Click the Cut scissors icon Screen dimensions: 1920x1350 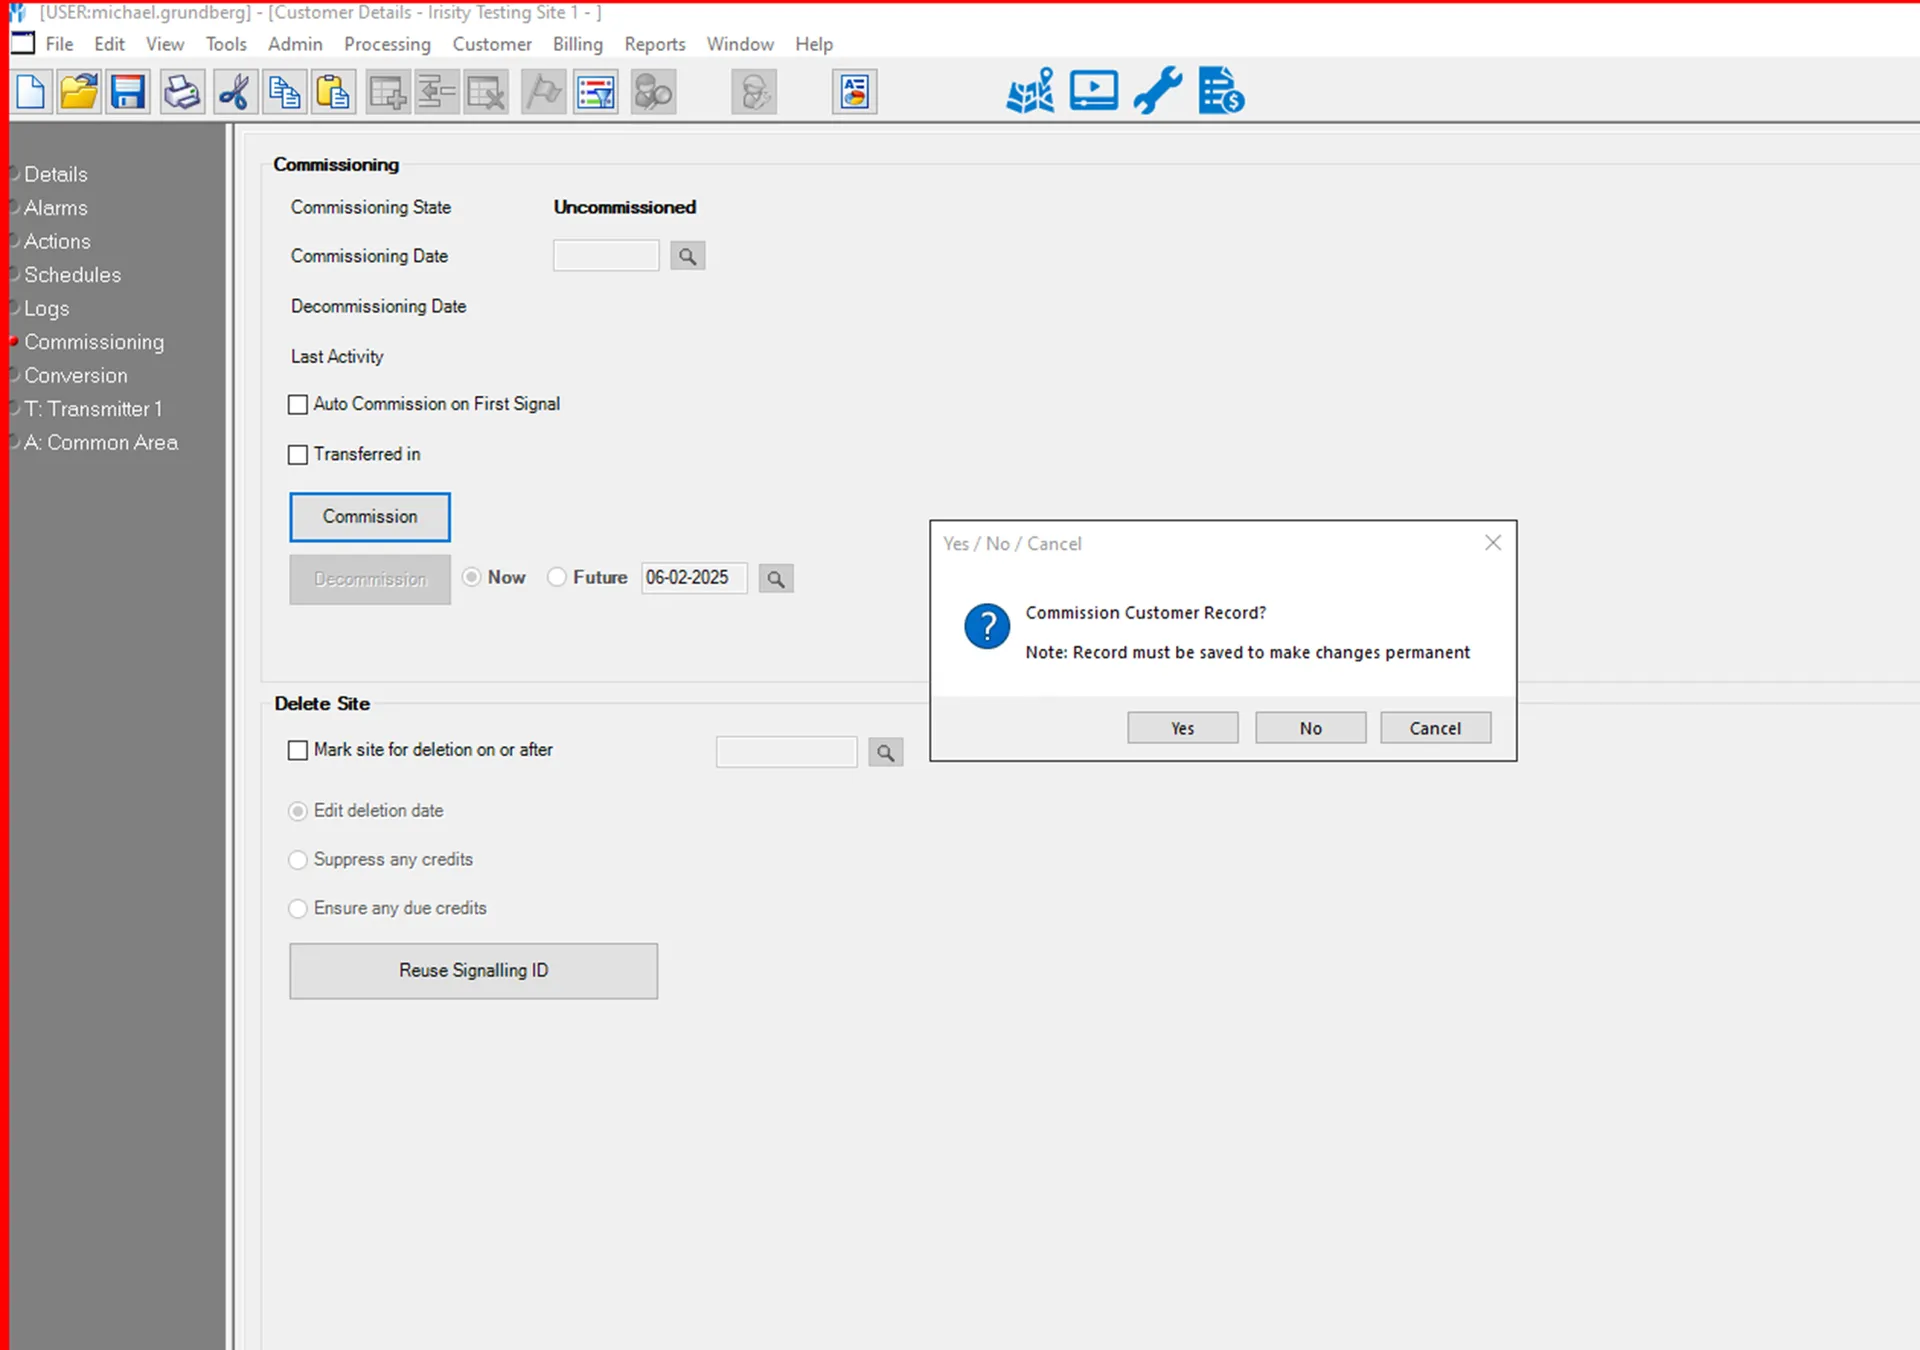[235, 92]
